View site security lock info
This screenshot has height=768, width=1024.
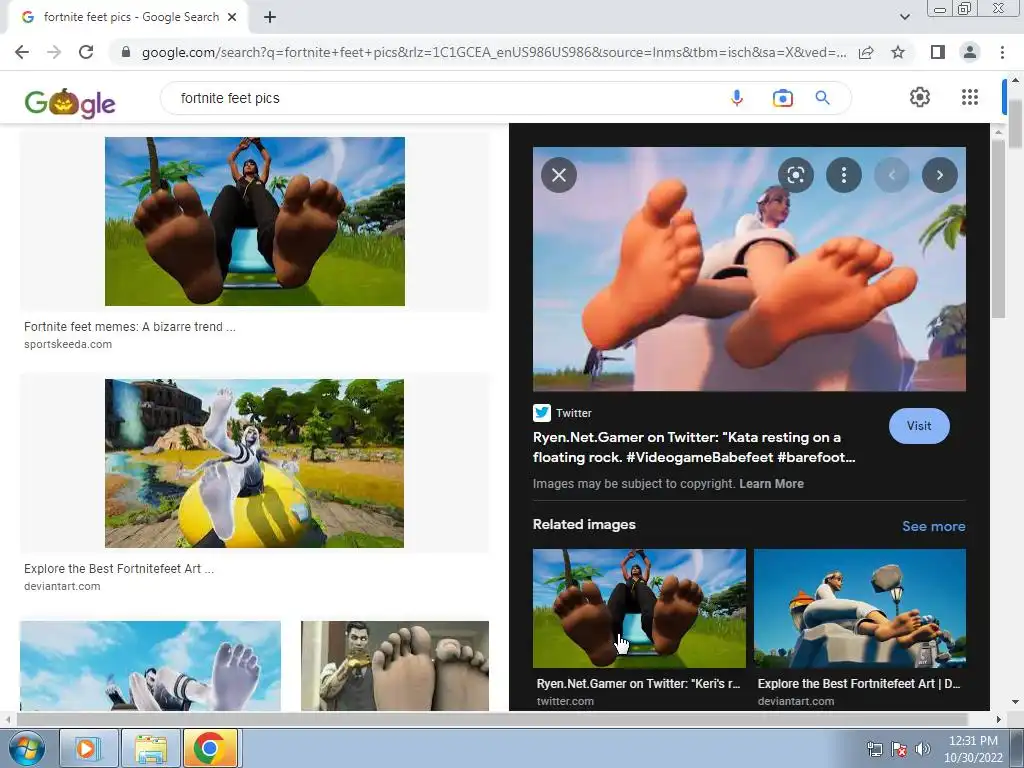126,52
